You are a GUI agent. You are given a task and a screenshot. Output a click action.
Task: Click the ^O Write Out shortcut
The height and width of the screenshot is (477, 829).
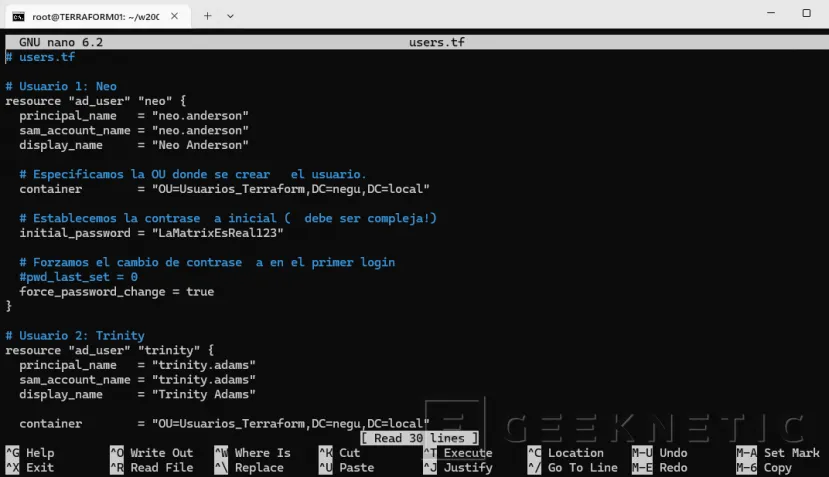tap(152, 453)
